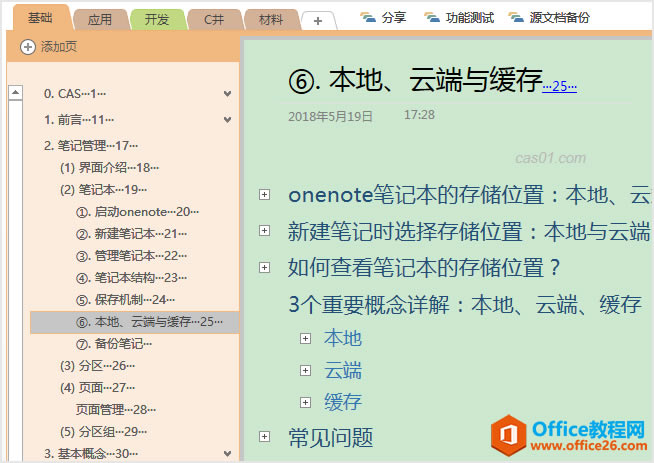Open the ···25··· link in page title

pyautogui.click(x=559, y=86)
